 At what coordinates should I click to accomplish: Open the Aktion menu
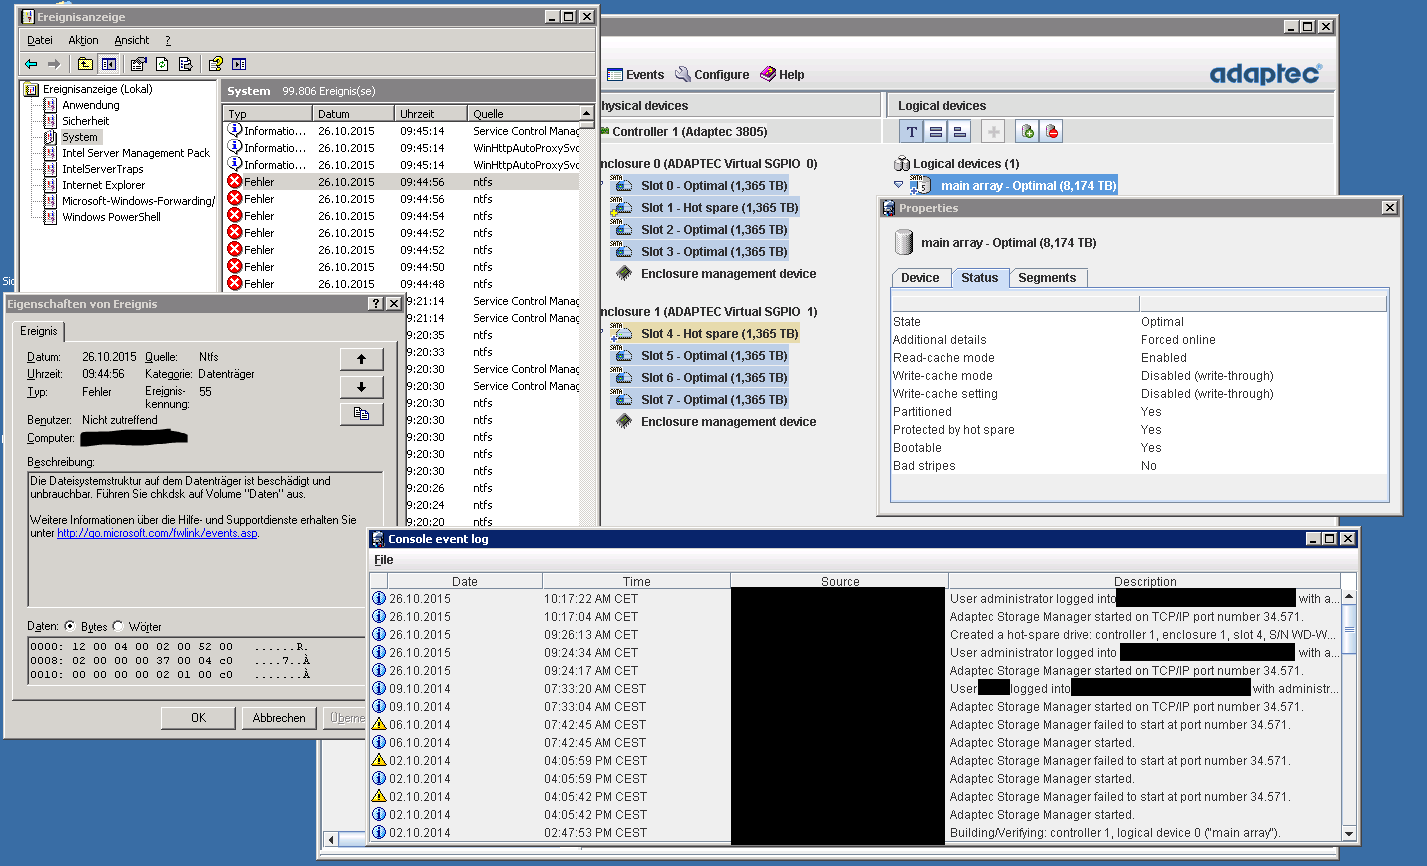[x=83, y=40]
